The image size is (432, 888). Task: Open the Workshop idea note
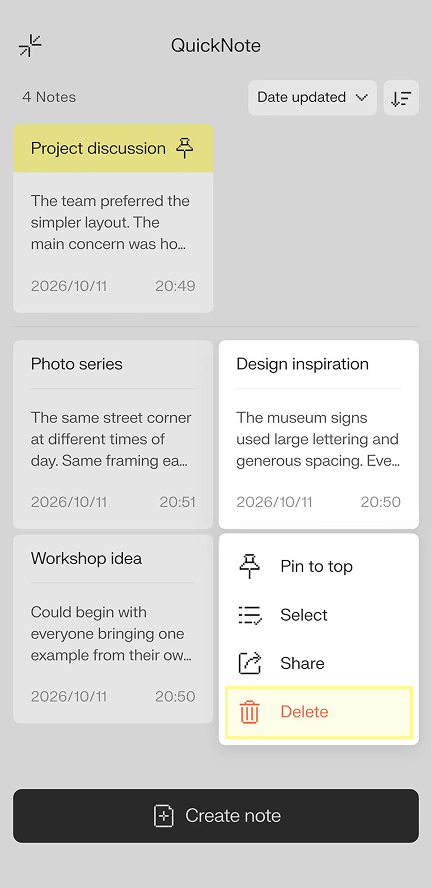click(x=113, y=629)
